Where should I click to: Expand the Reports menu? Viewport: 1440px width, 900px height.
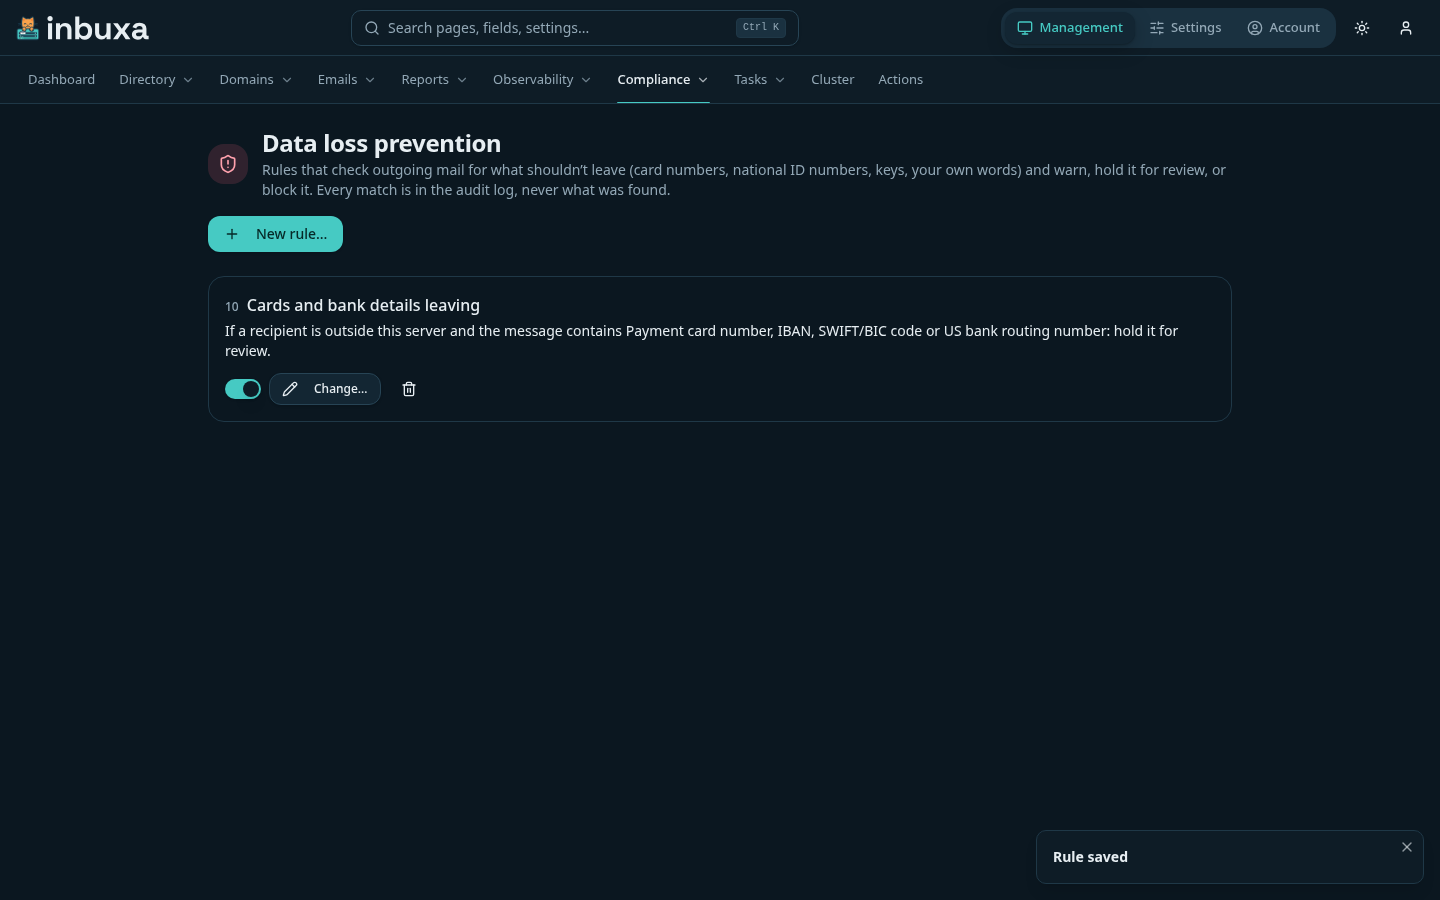(434, 80)
